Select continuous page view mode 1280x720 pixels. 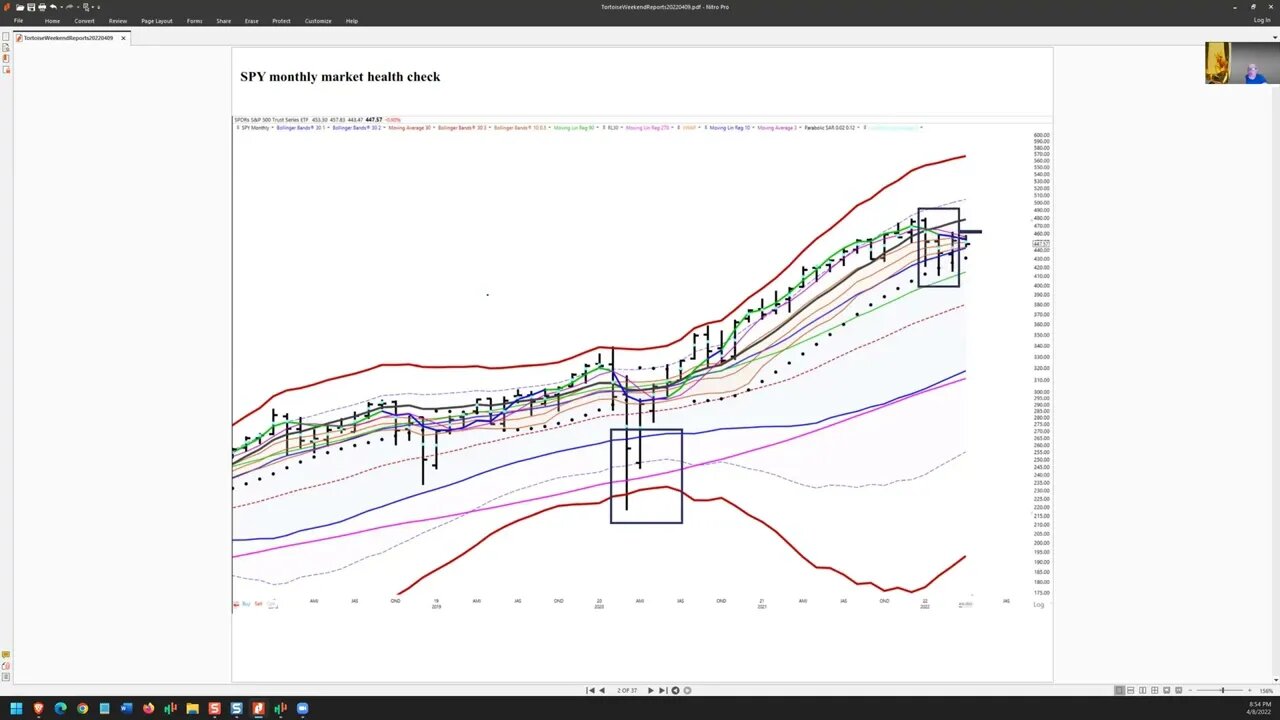coord(1131,690)
